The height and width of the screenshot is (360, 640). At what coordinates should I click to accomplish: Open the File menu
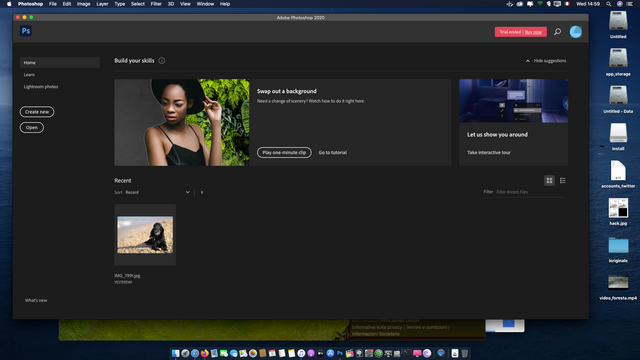pos(53,4)
